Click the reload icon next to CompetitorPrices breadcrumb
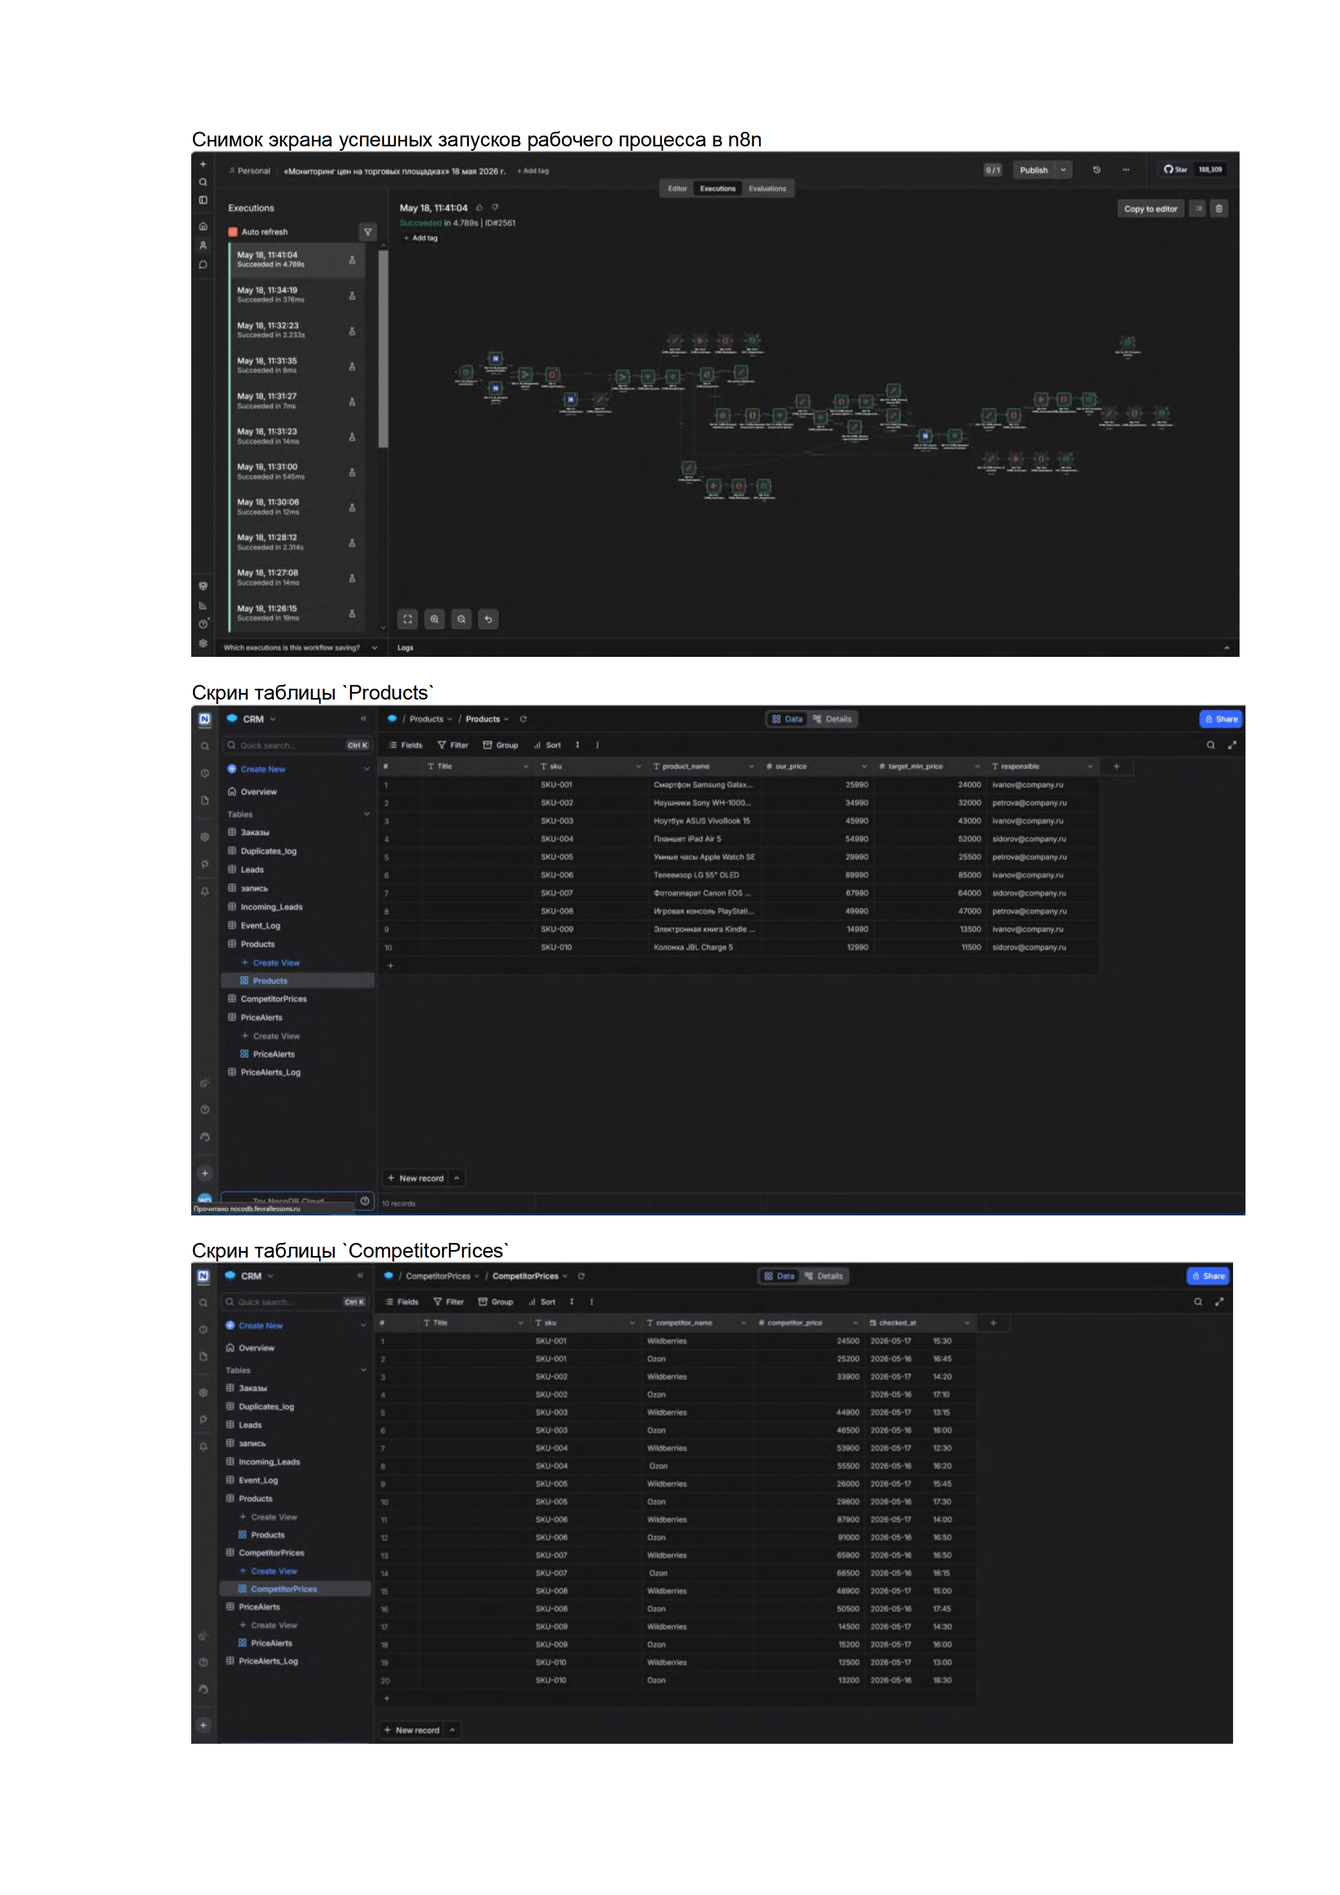This screenshot has height=1895, width=1340. click(581, 1276)
